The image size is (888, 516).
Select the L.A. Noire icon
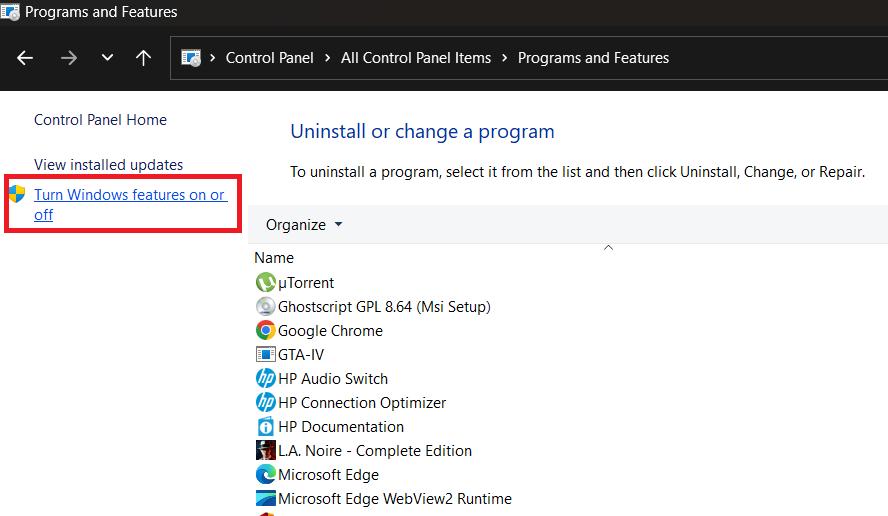click(265, 450)
